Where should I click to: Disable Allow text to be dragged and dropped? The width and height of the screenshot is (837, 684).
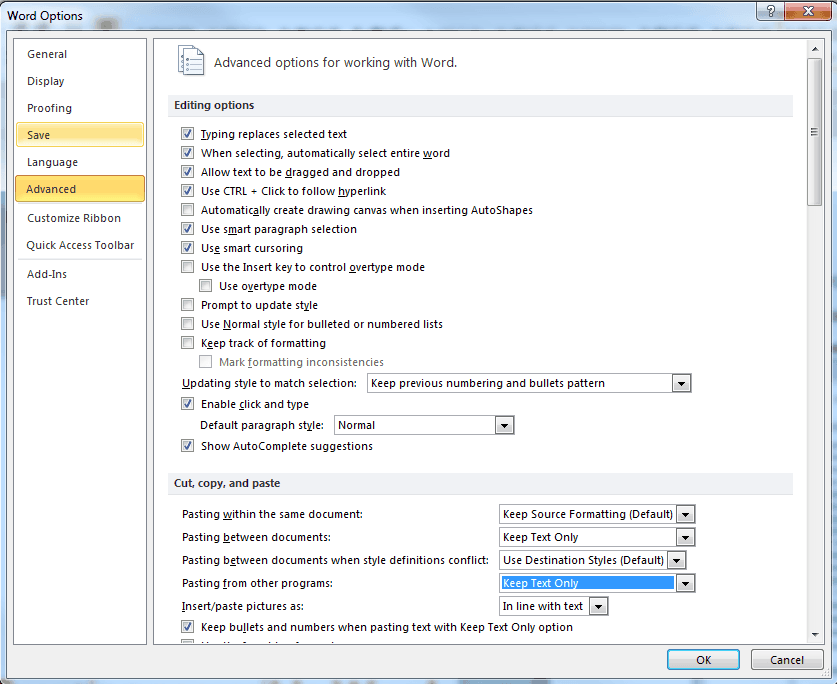187,171
